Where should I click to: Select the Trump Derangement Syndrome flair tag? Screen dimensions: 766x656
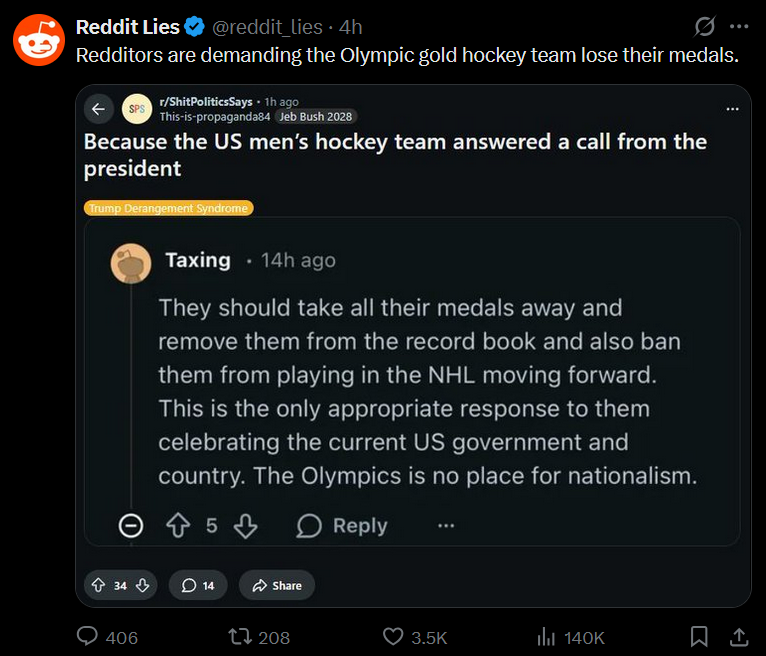pos(168,208)
